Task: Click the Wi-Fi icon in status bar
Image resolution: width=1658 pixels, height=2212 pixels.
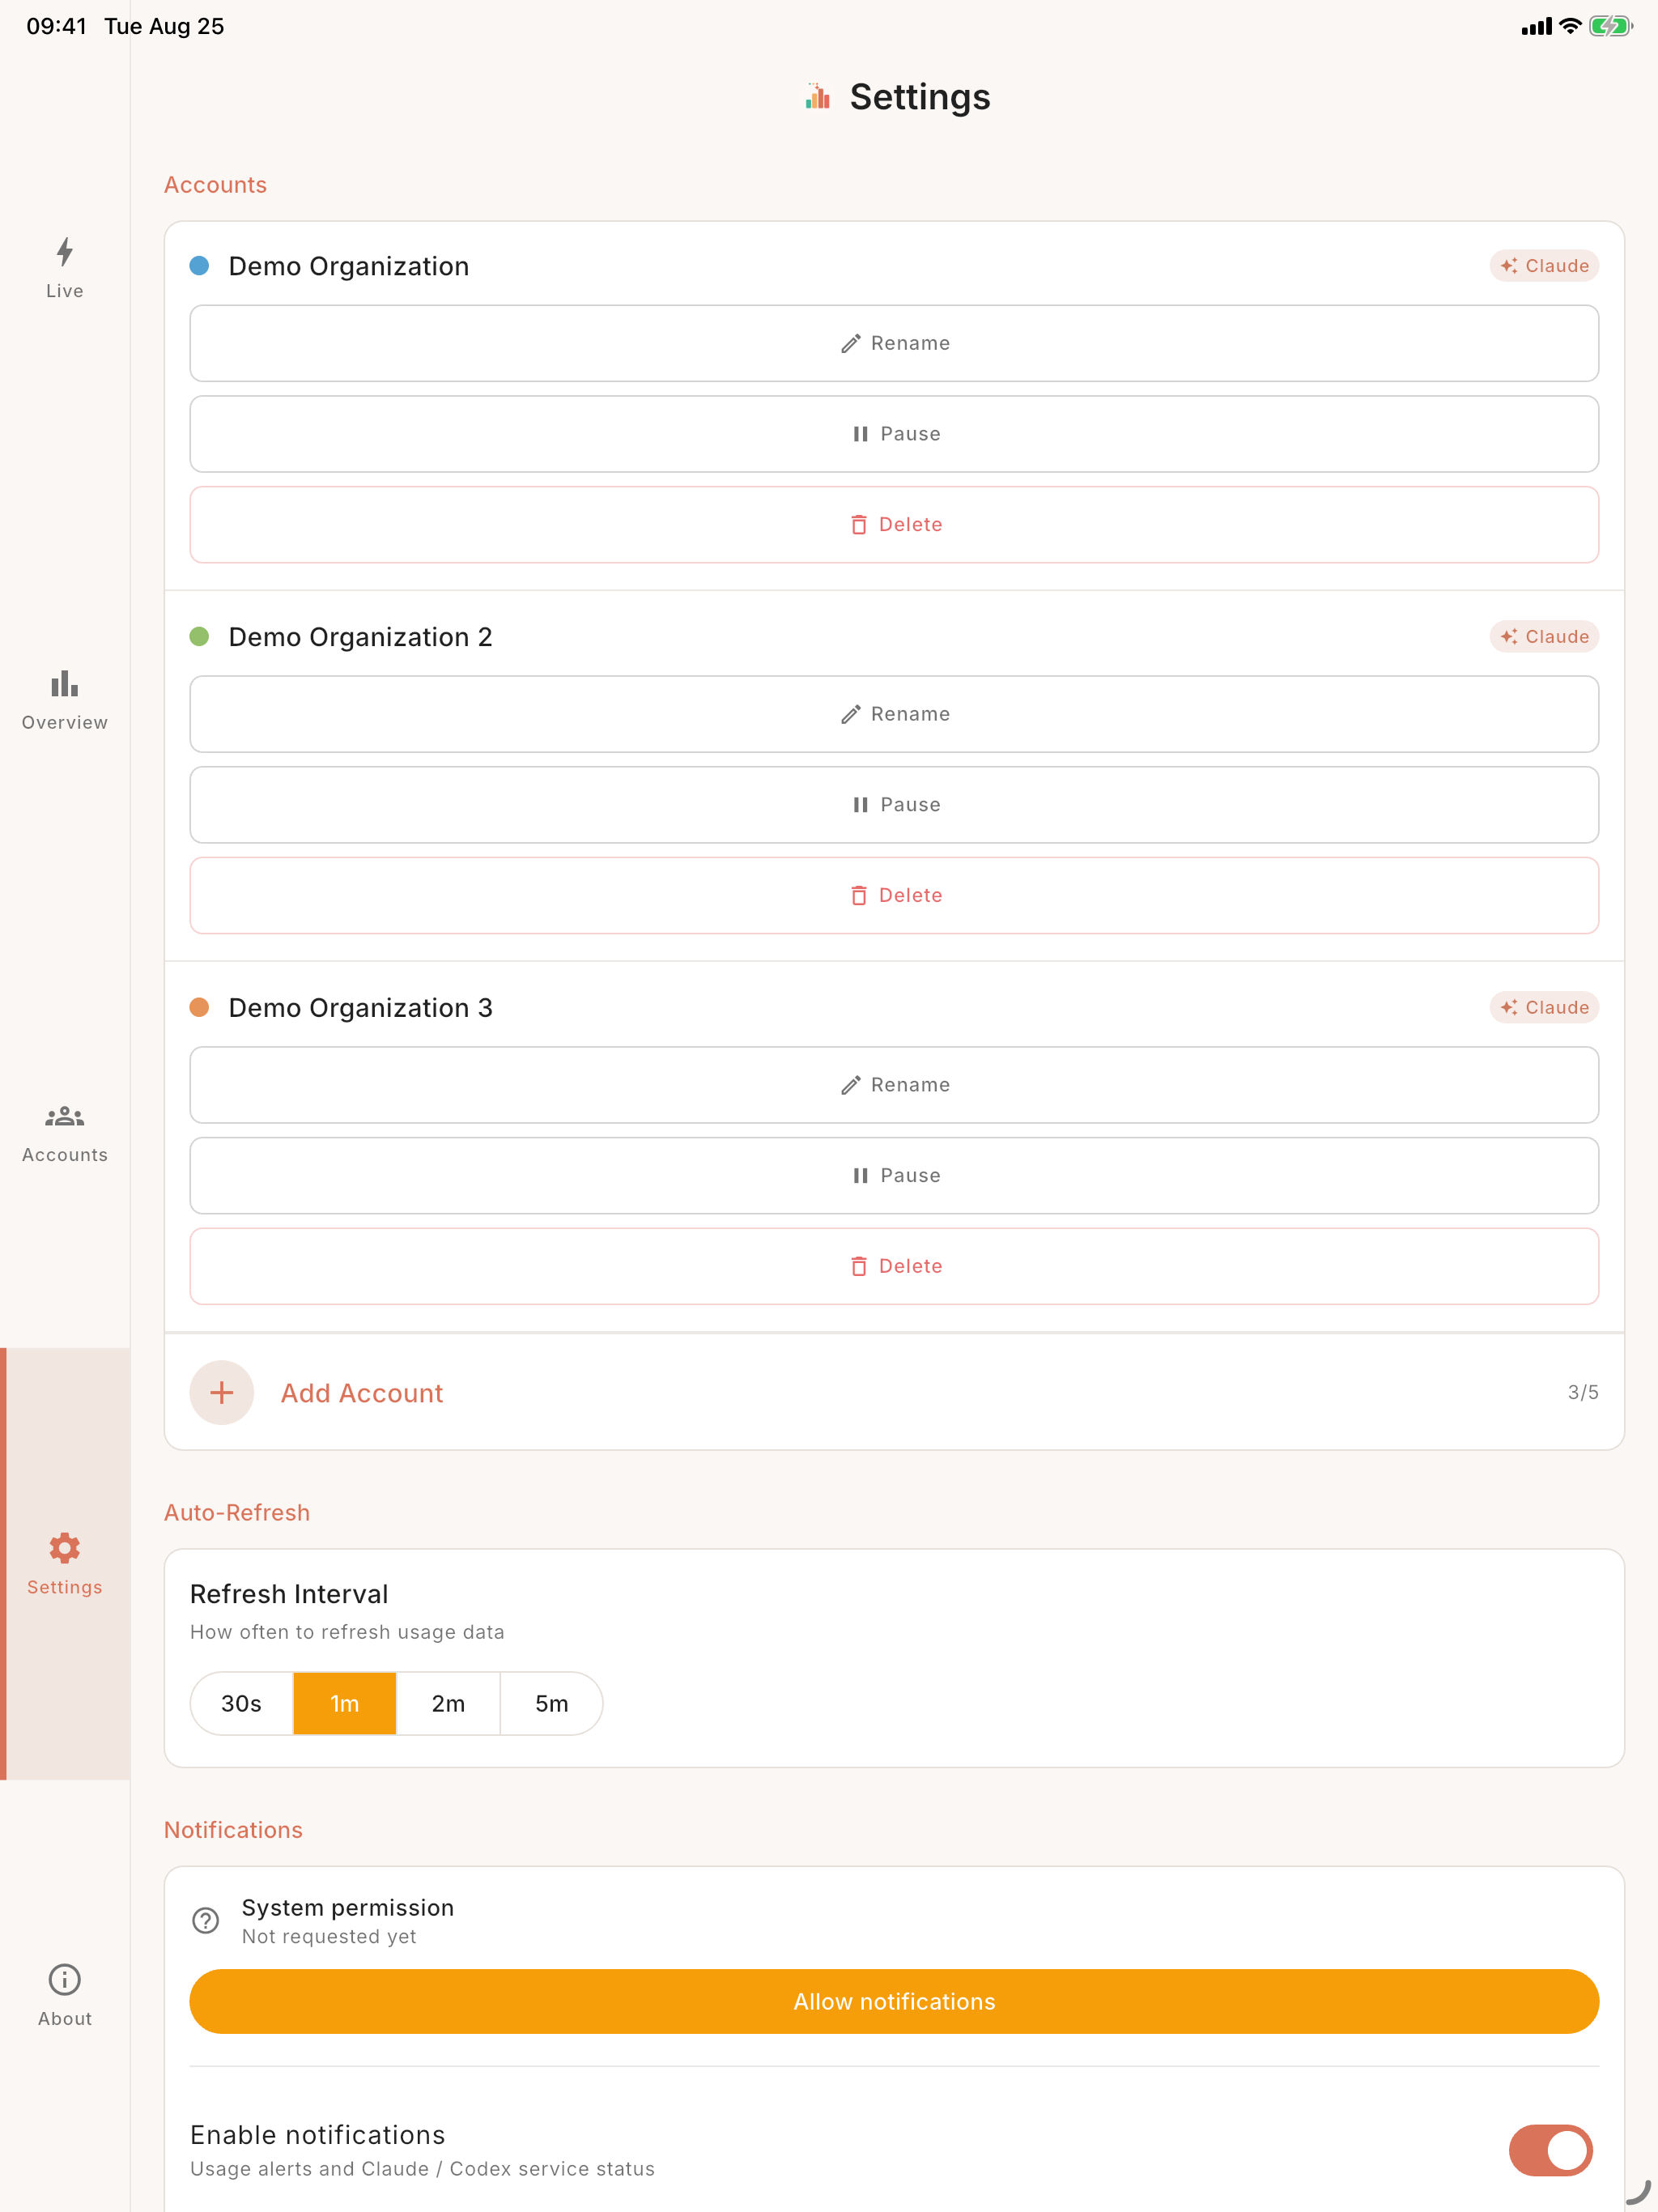Action: pyautogui.click(x=1570, y=26)
